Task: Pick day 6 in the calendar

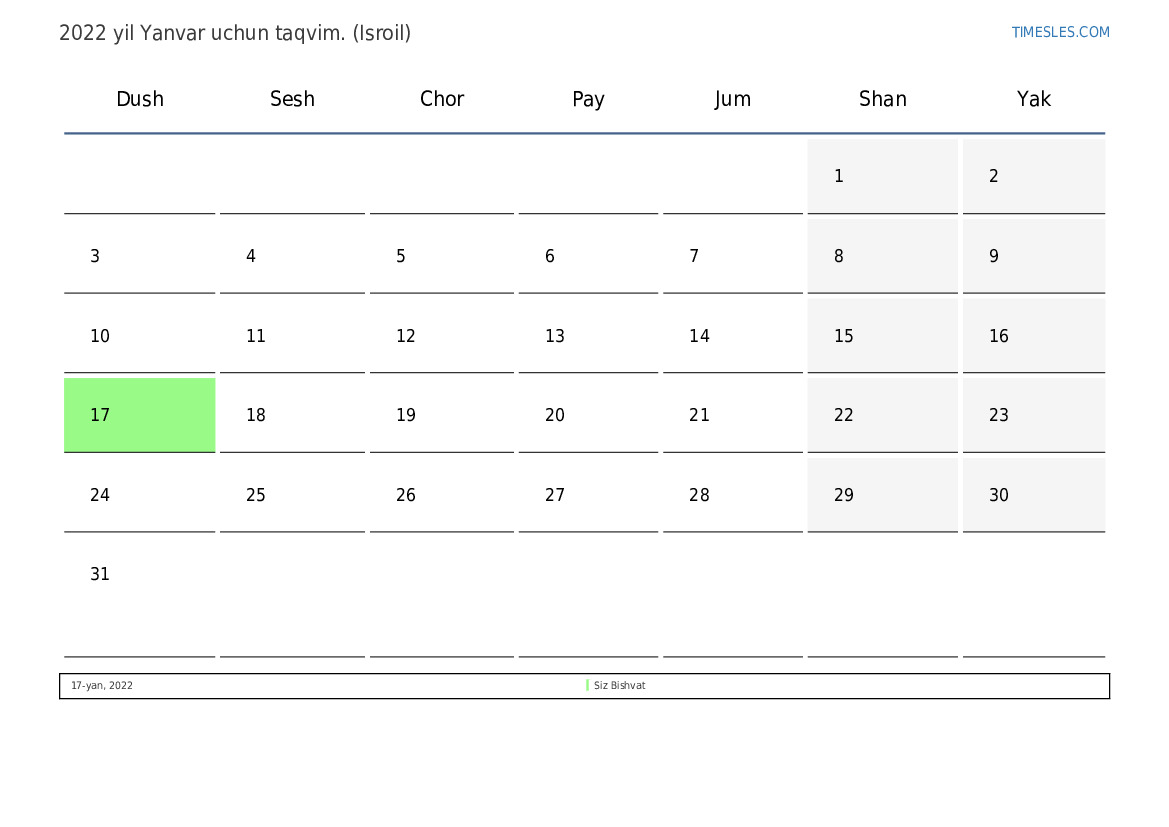Action: pos(588,256)
